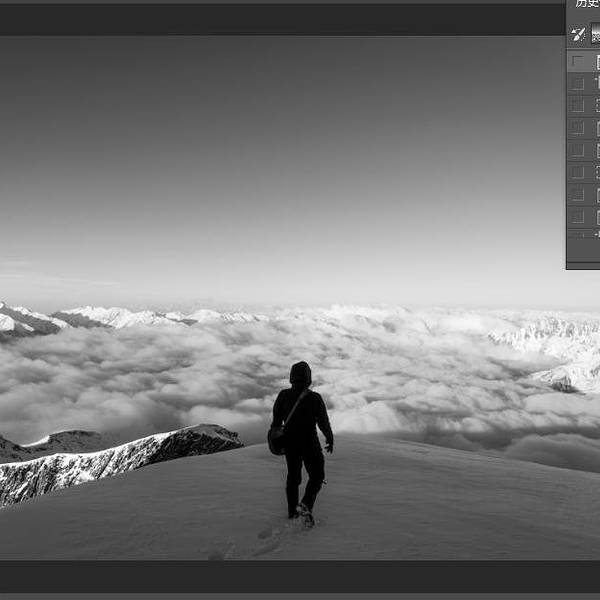Click the footprints in the snow
The height and width of the screenshot is (600, 600).
268,535
